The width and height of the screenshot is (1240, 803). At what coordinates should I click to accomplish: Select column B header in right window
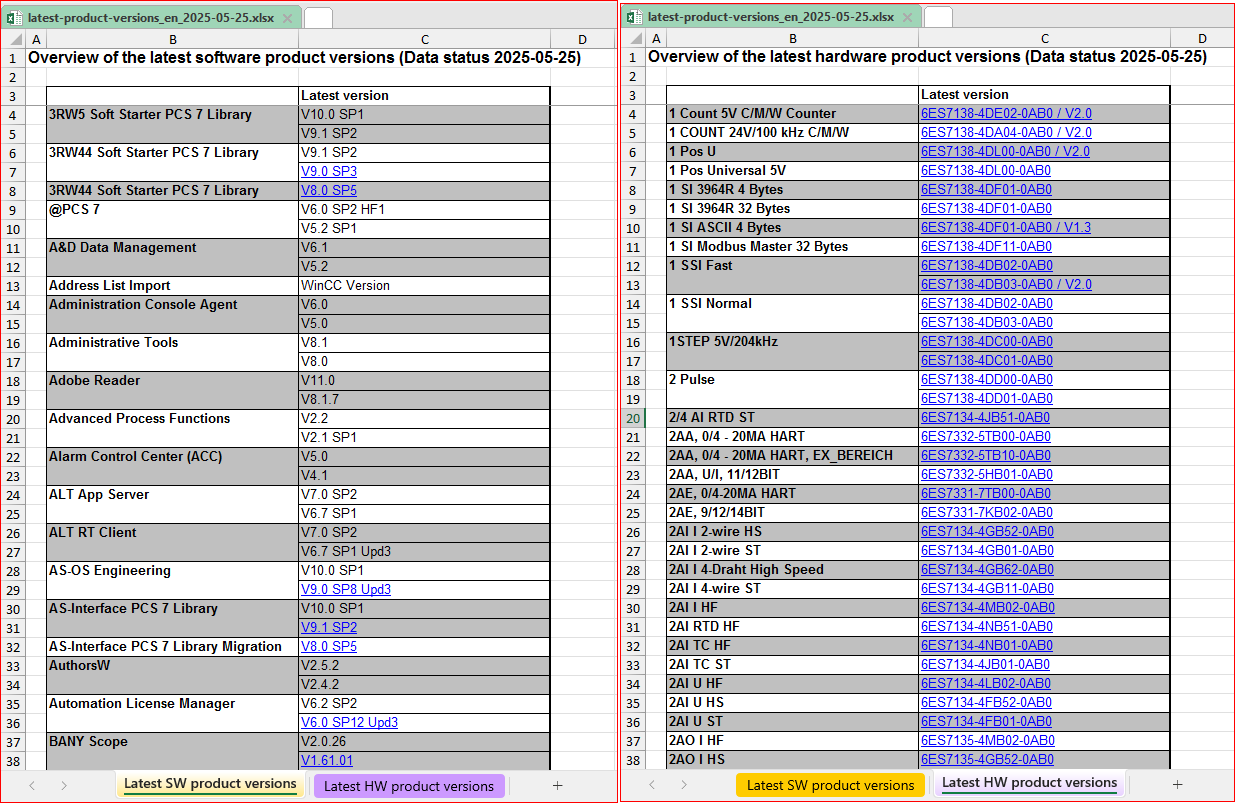793,39
